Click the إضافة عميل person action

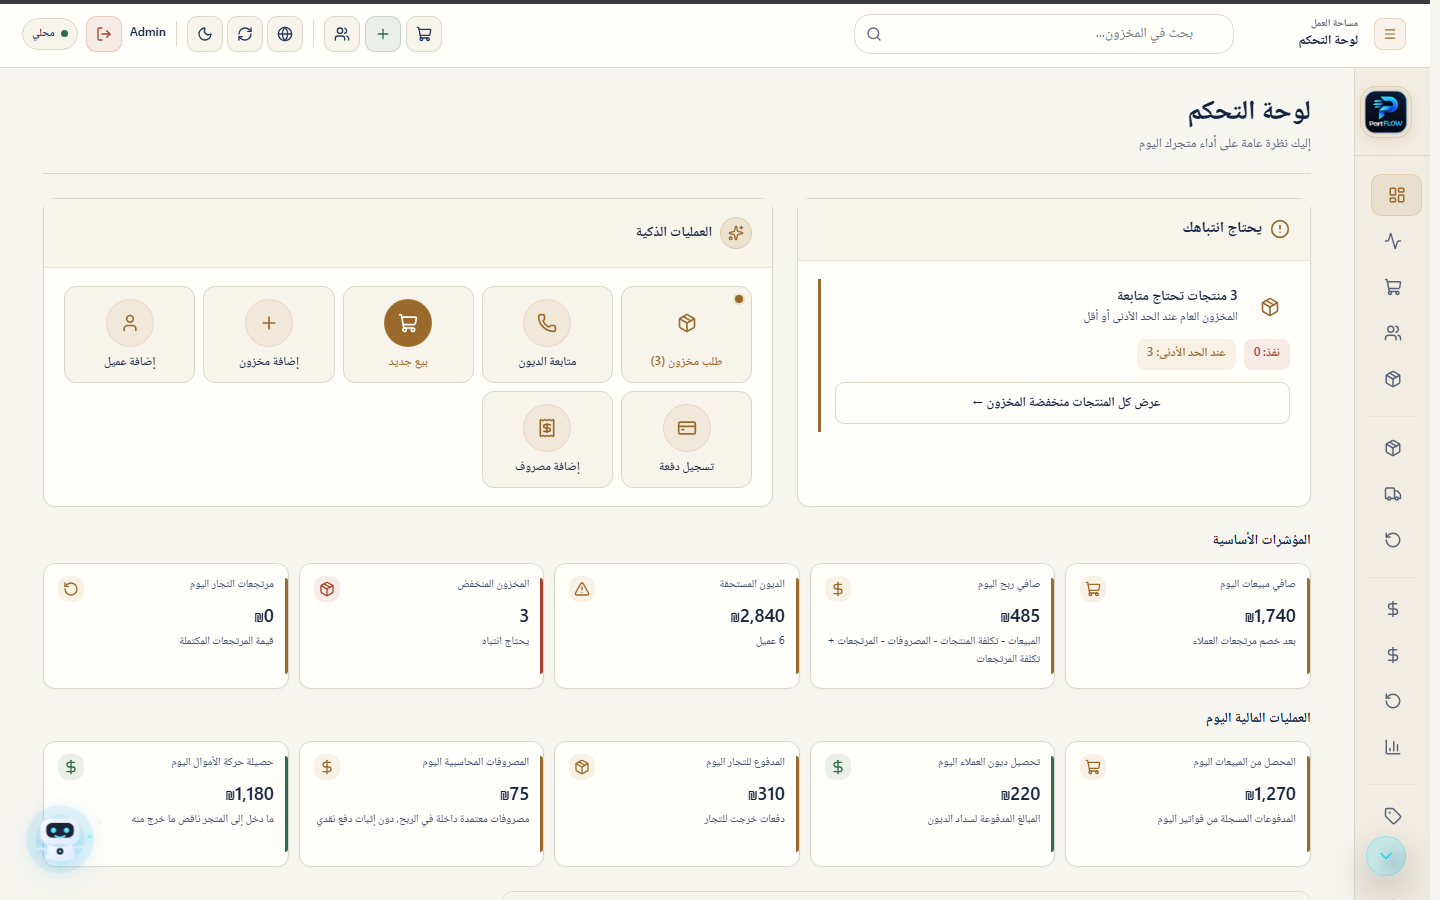point(130,334)
